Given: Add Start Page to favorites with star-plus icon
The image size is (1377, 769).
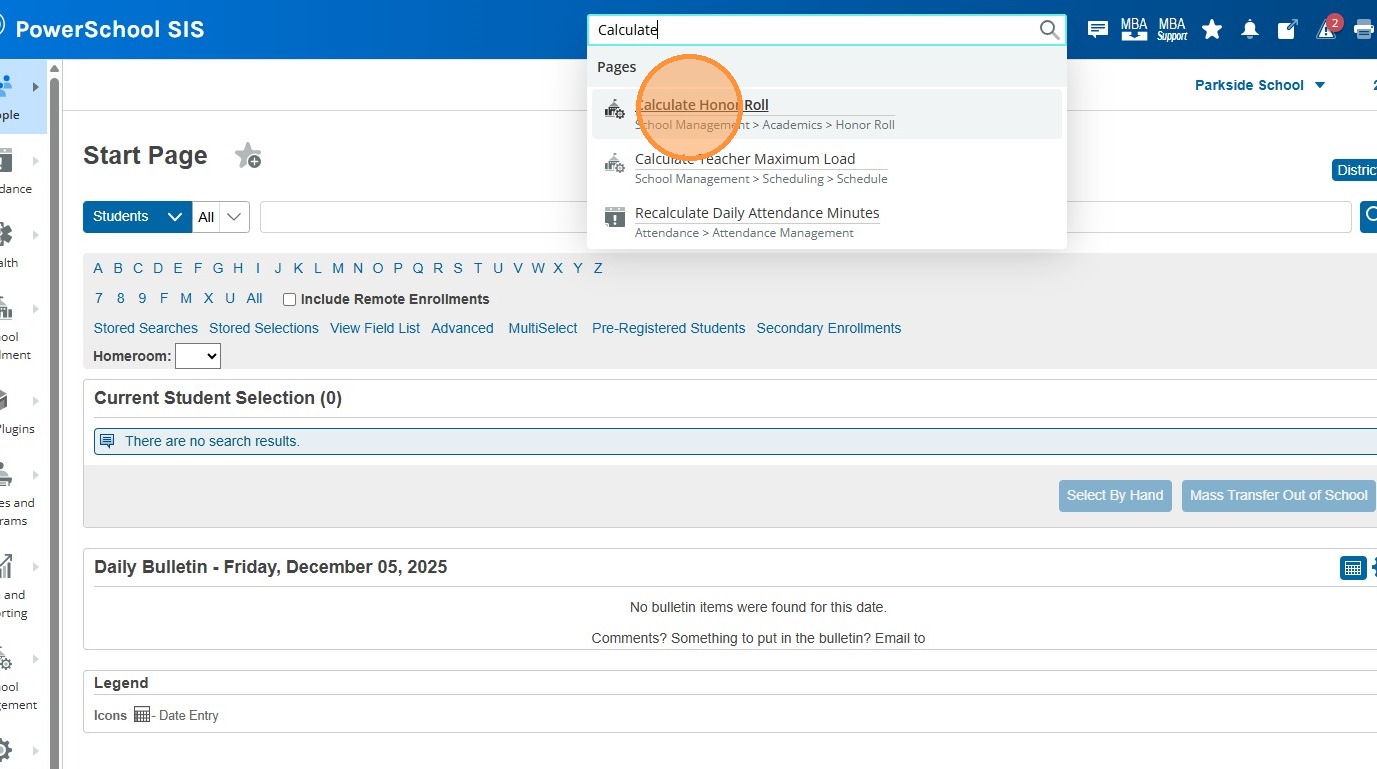Looking at the screenshot, I should pyautogui.click(x=247, y=156).
